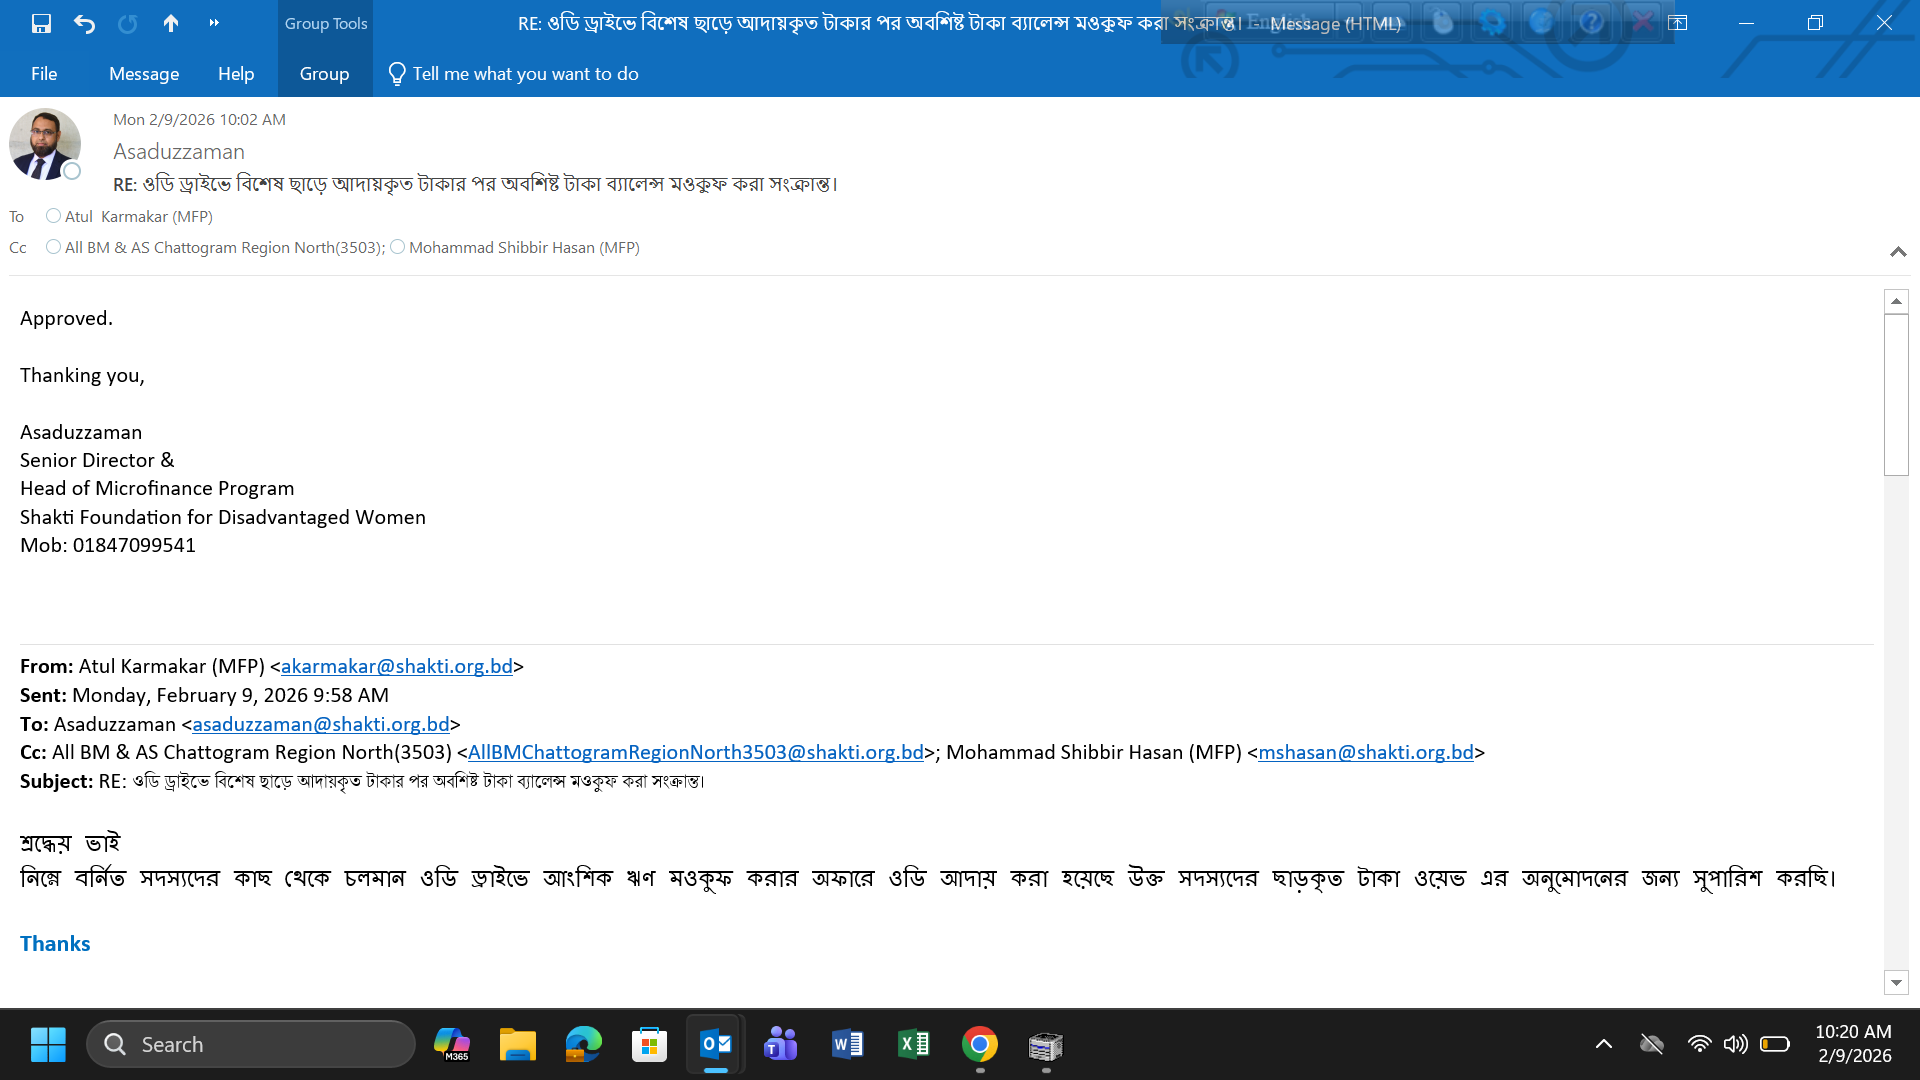Open the mshasan@shakti.org.bd link
Screen dimensions: 1920x1080
pyautogui.click(x=1365, y=753)
